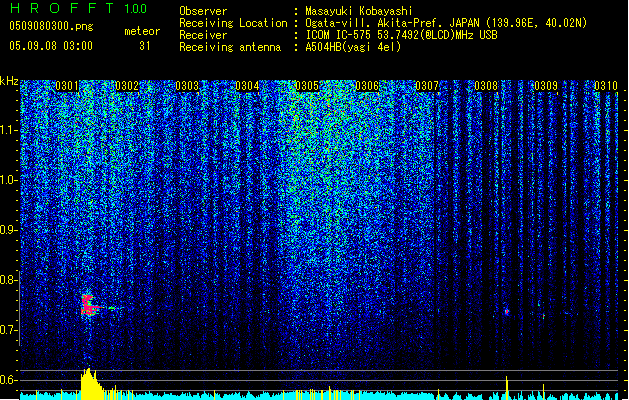The height and width of the screenshot is (400, 629).
Task: Click the 'meteor' label
Action: click(142, 31)
